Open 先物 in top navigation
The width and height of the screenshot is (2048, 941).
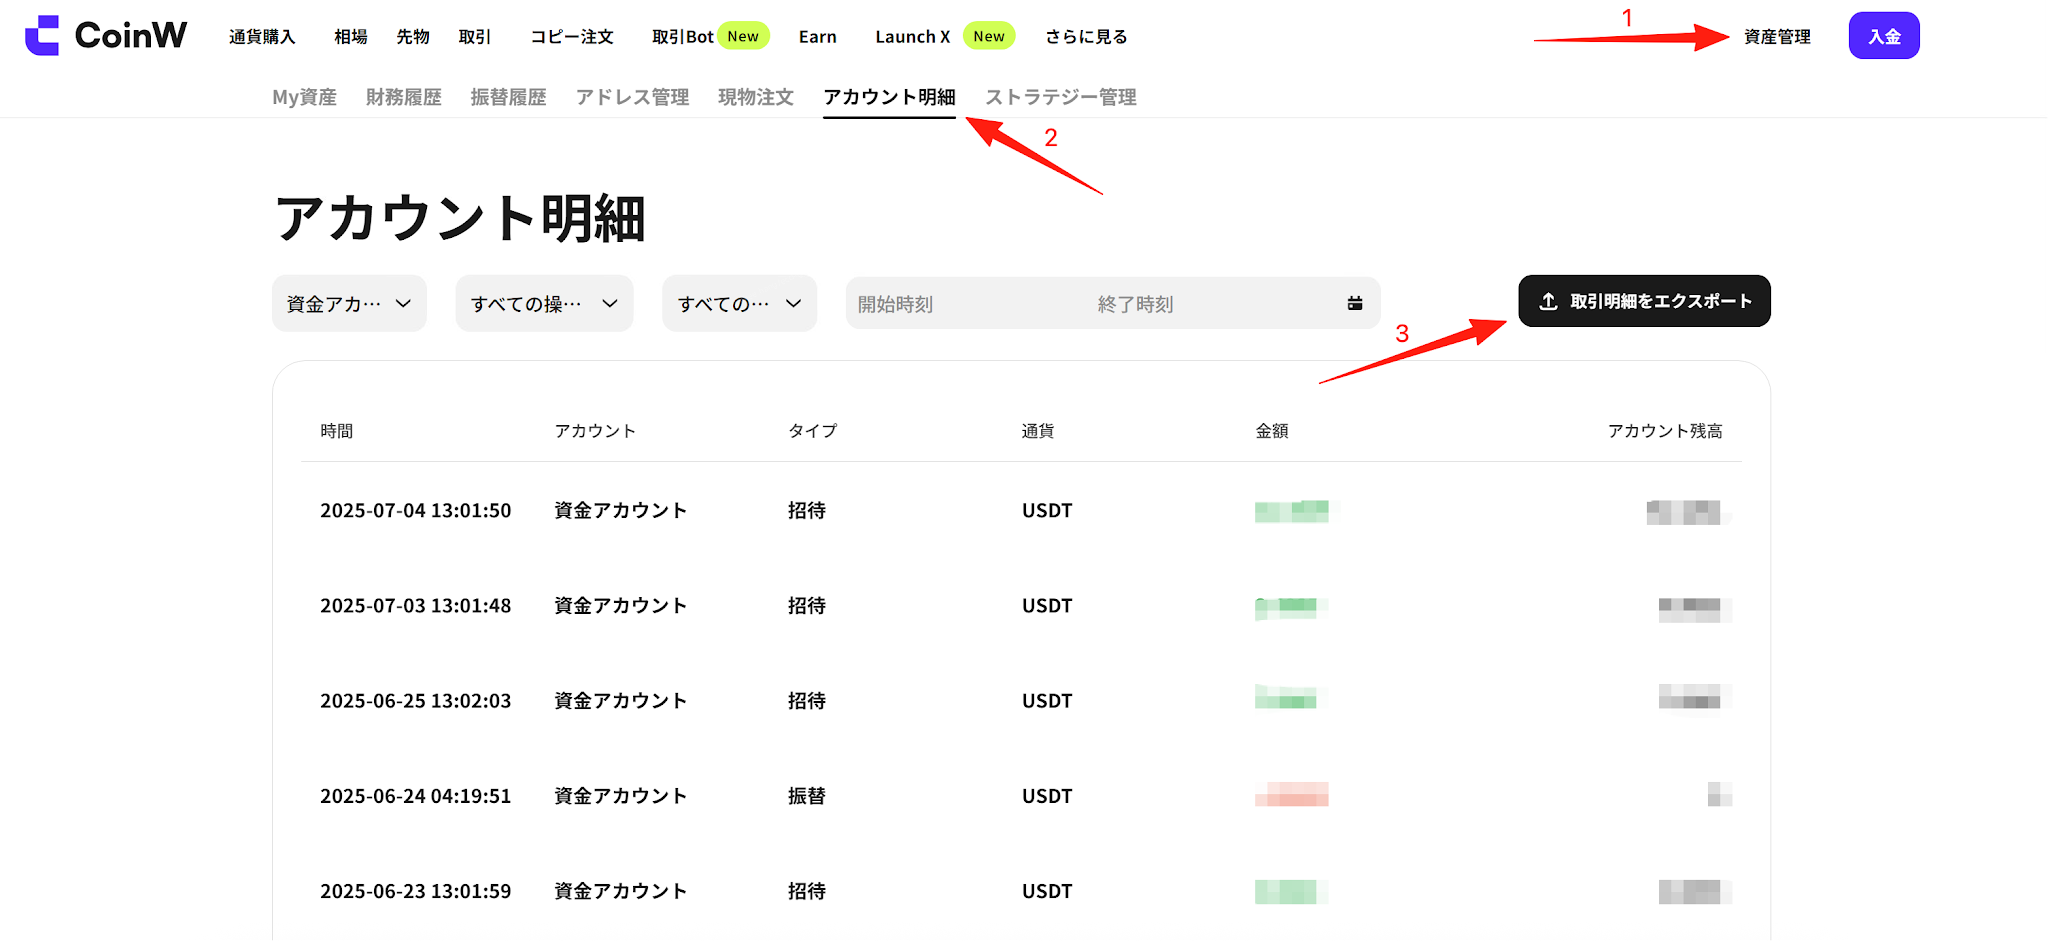coord(413,37)
